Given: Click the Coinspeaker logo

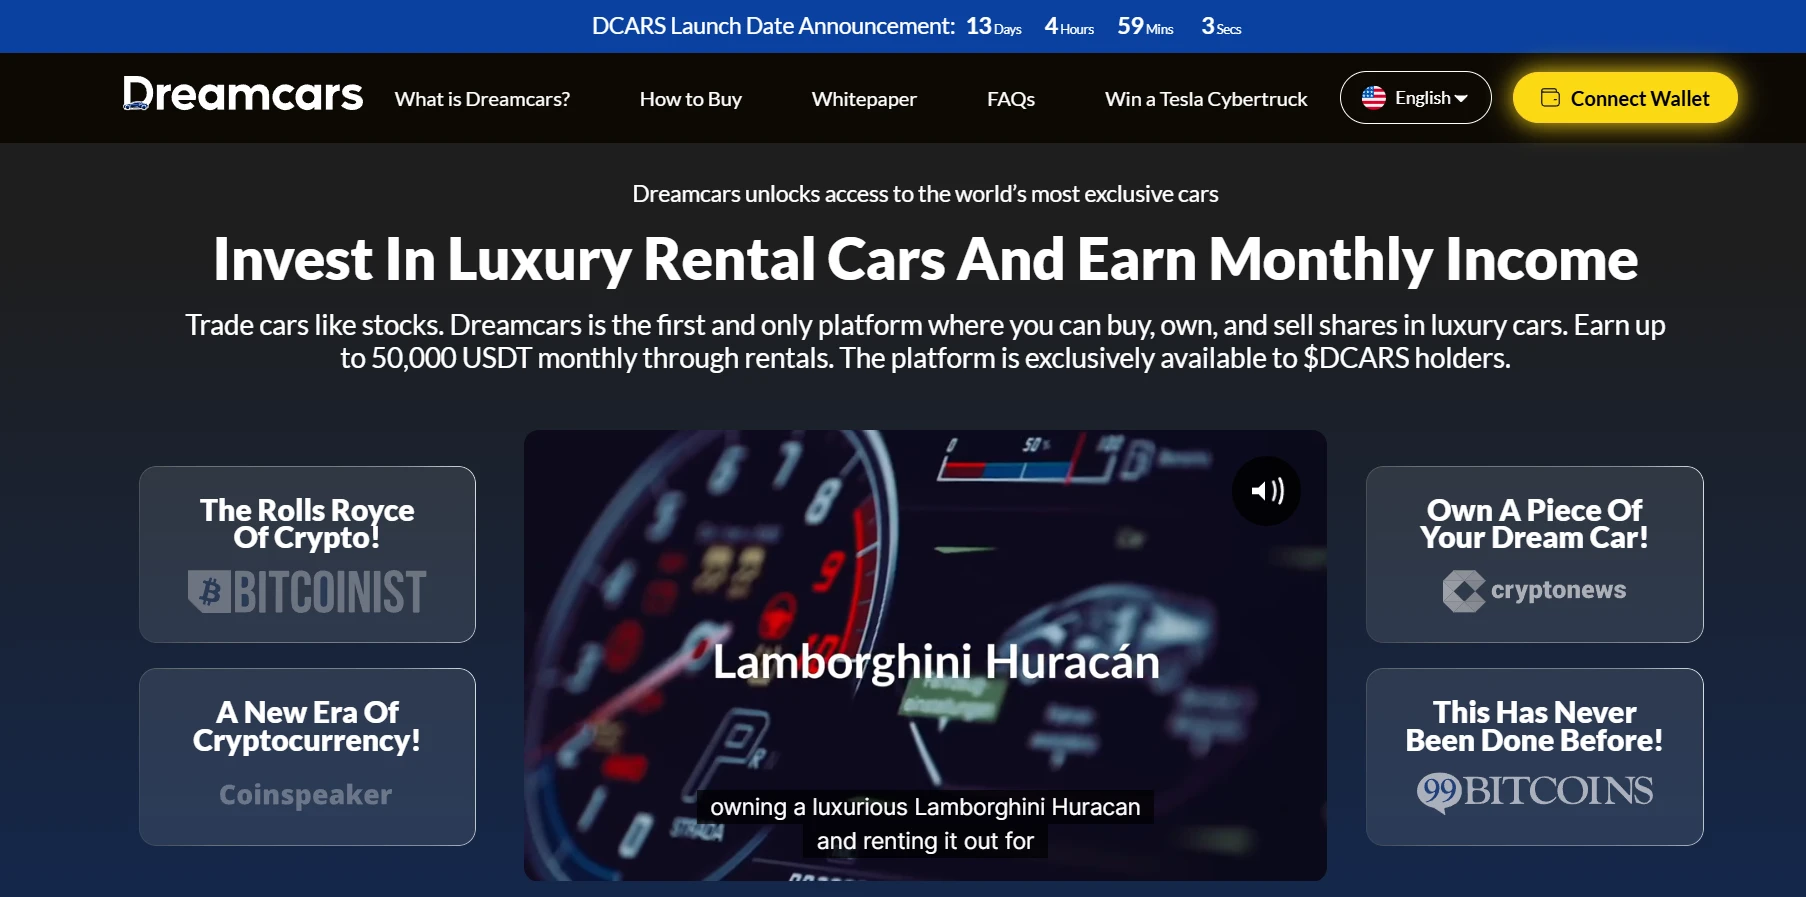Looking at the screenshot, I should tap(306, 794).
